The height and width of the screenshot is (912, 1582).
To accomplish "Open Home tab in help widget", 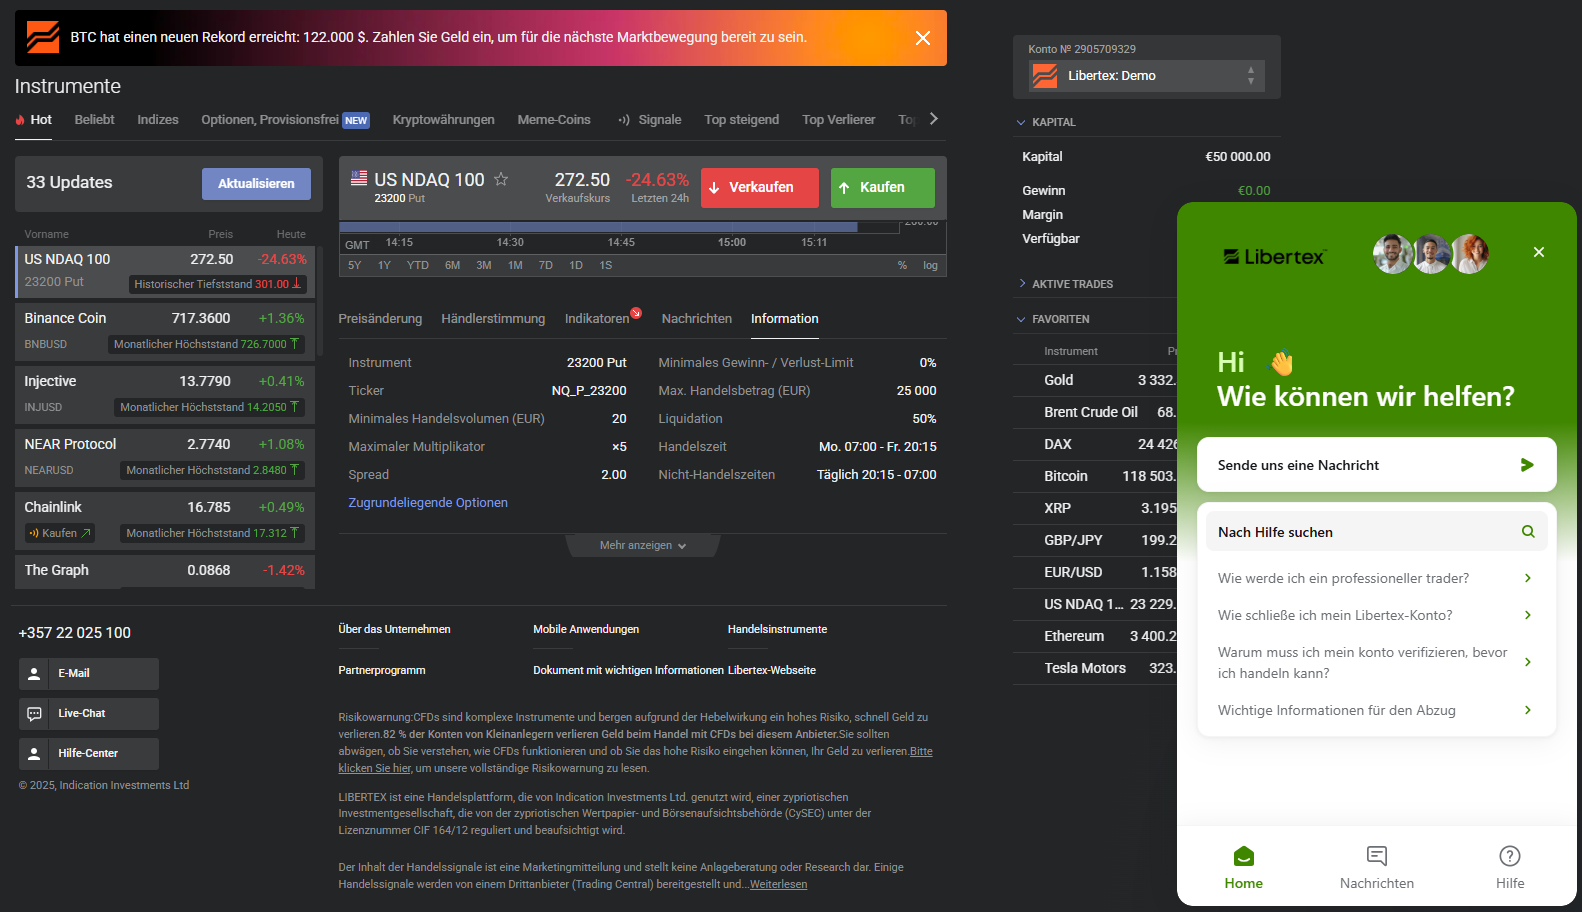I will (x=1244, y=867).
